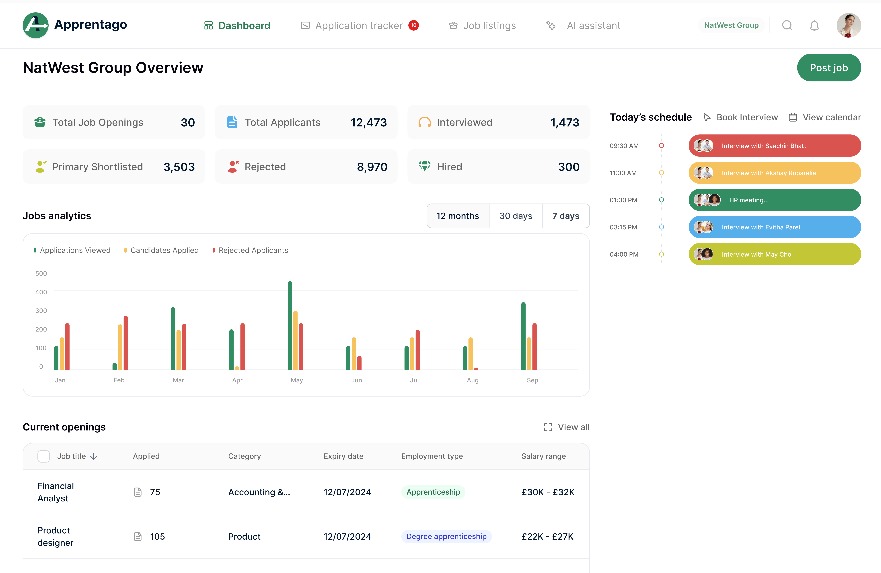
Task: Click the Expiry date column header
Action: (343, 456)
